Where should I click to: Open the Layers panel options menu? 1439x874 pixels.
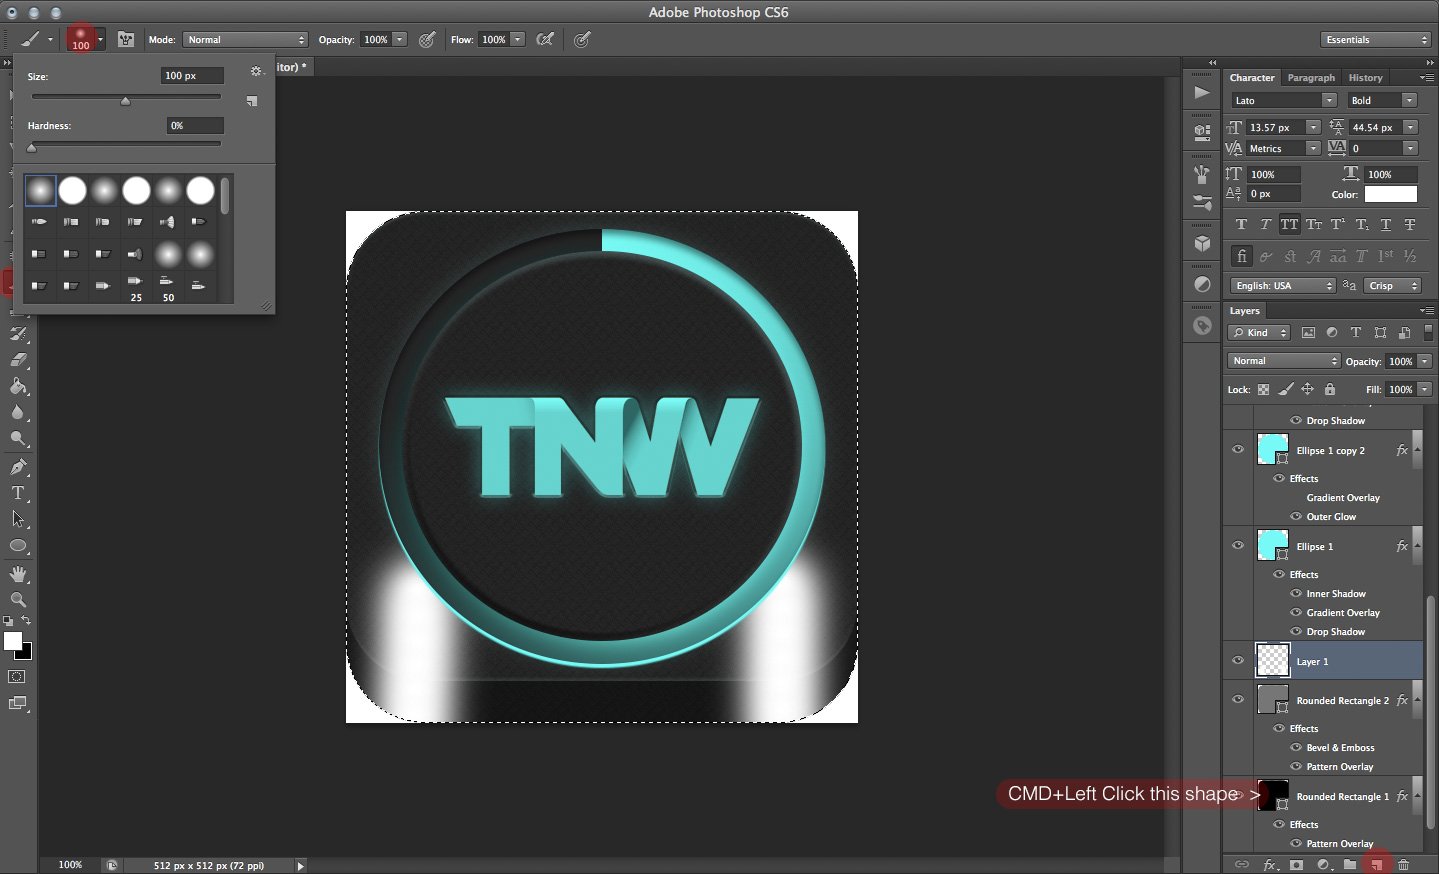coord(1426,311)
